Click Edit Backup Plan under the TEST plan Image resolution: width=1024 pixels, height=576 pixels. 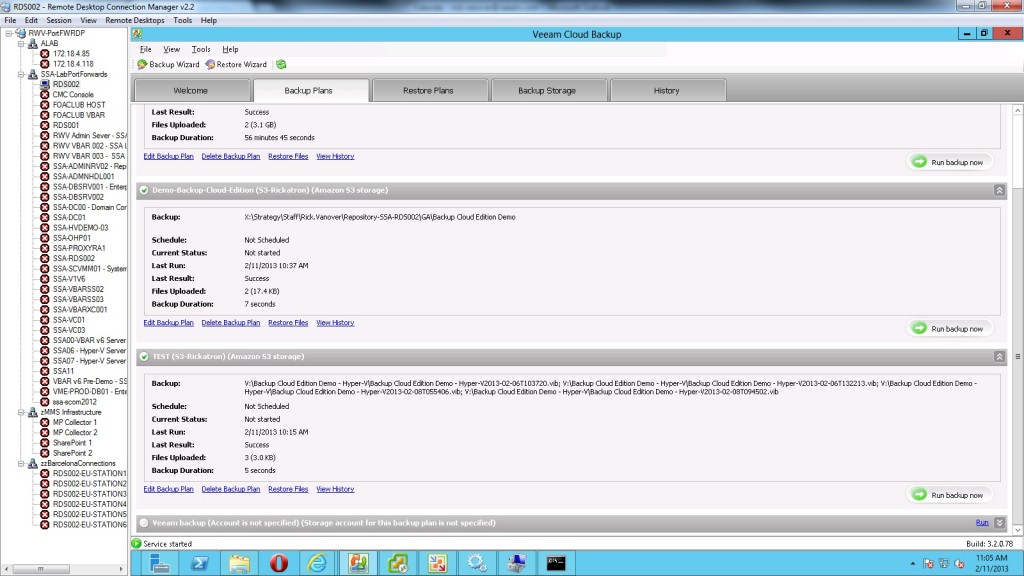click(168, 489)
